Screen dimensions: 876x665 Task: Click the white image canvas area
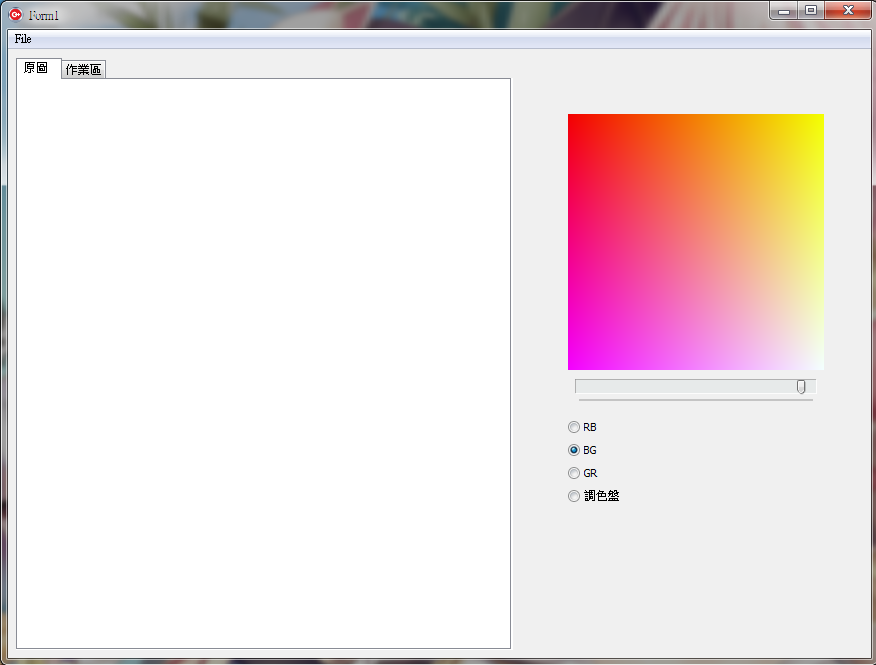[263, 363]
